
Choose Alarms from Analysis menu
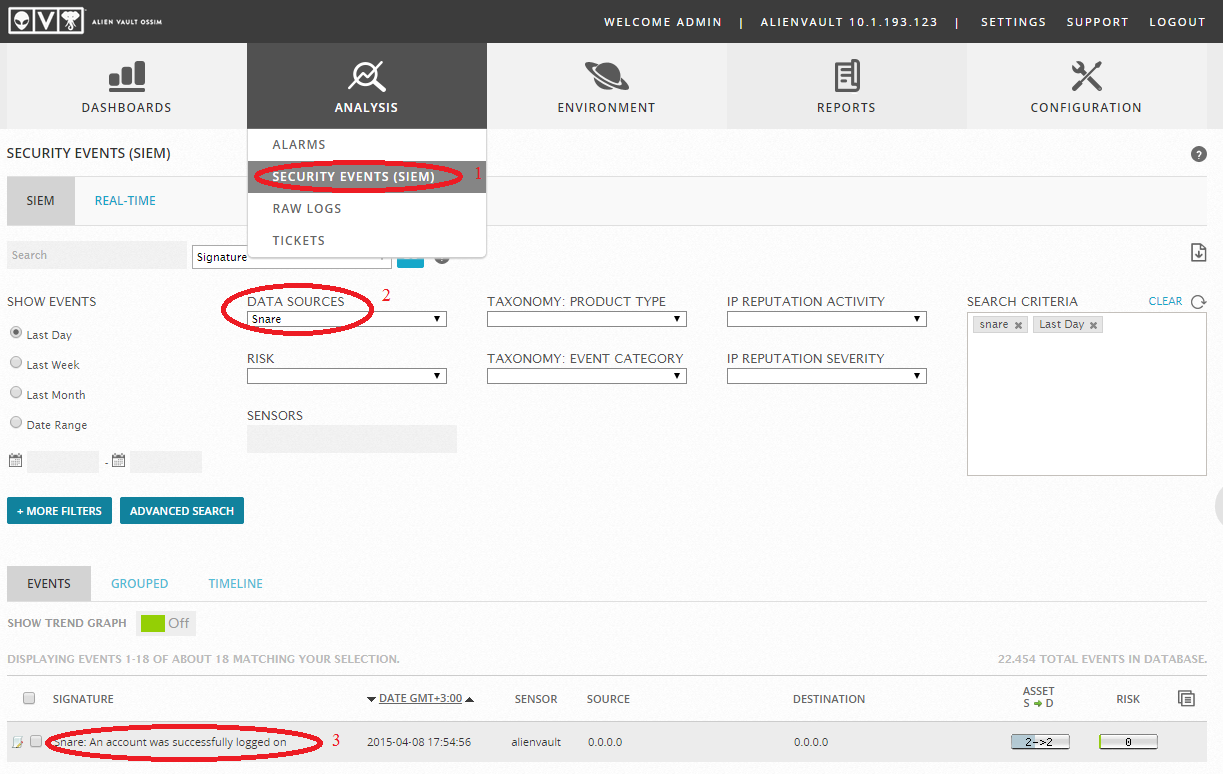click(366, 145)
